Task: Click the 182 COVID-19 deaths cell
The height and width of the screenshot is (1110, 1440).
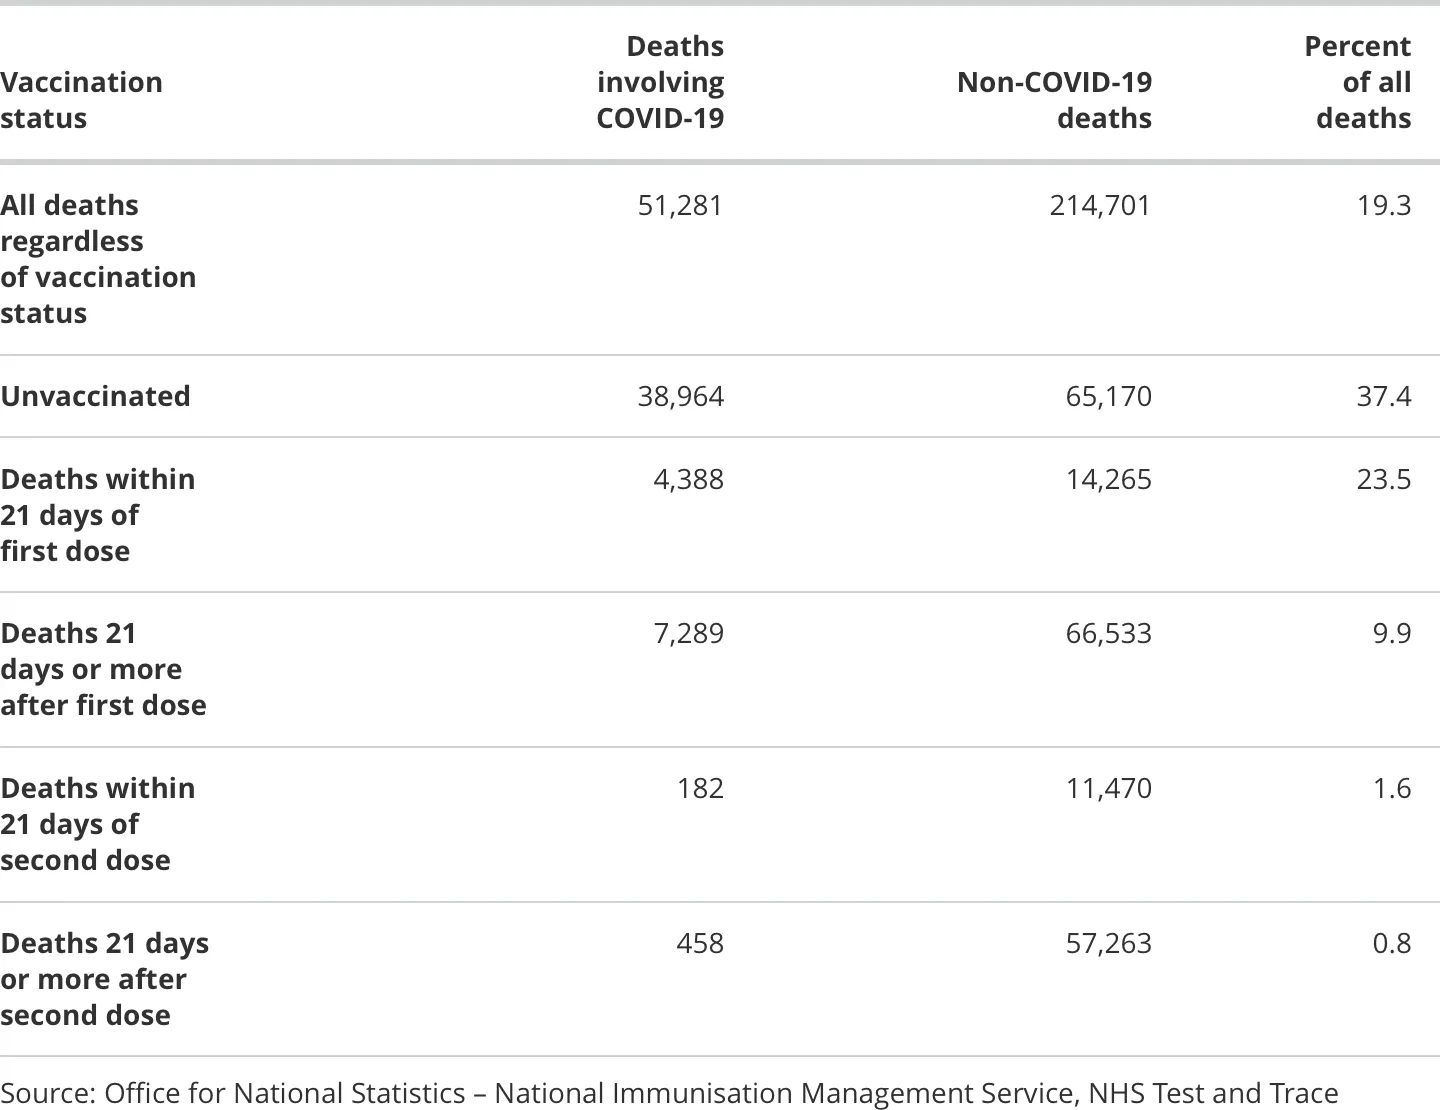Action: [699, 788]
